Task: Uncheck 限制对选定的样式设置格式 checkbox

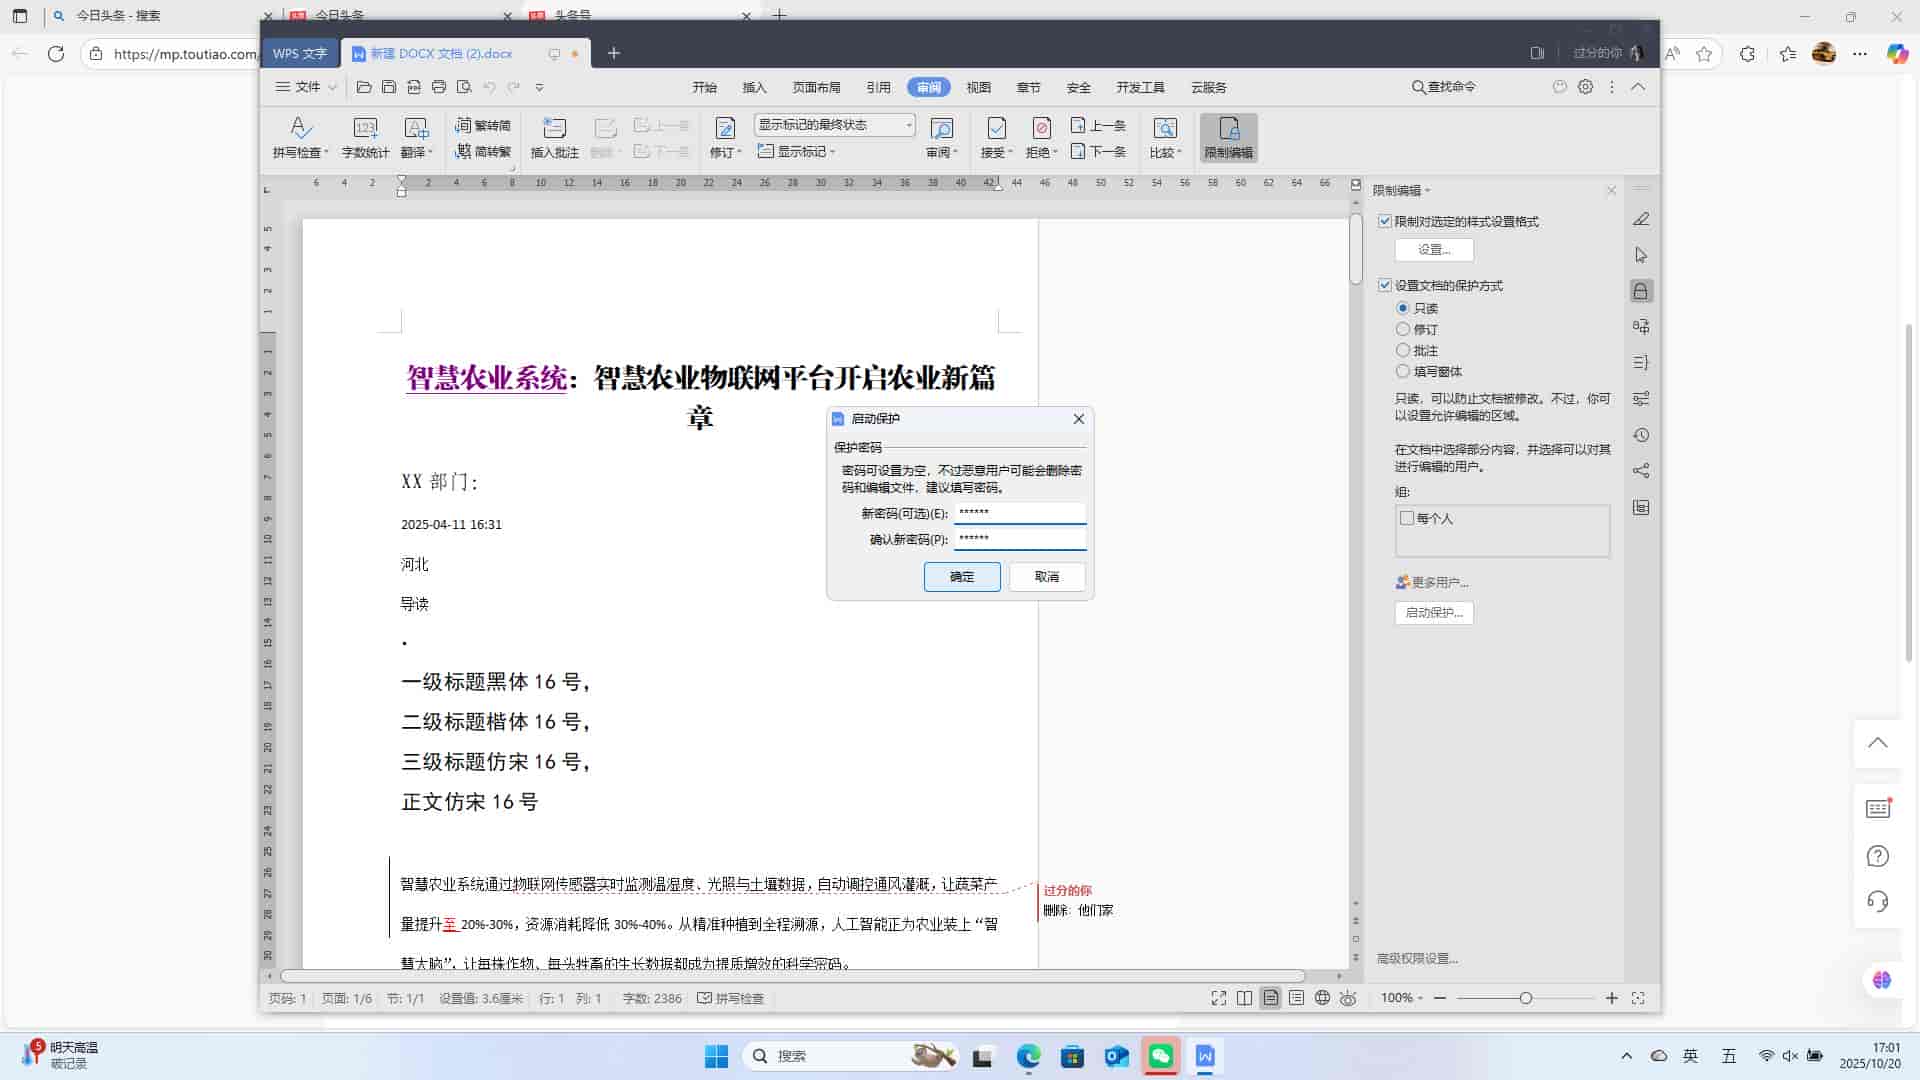Action: (x=1385, y=221)
